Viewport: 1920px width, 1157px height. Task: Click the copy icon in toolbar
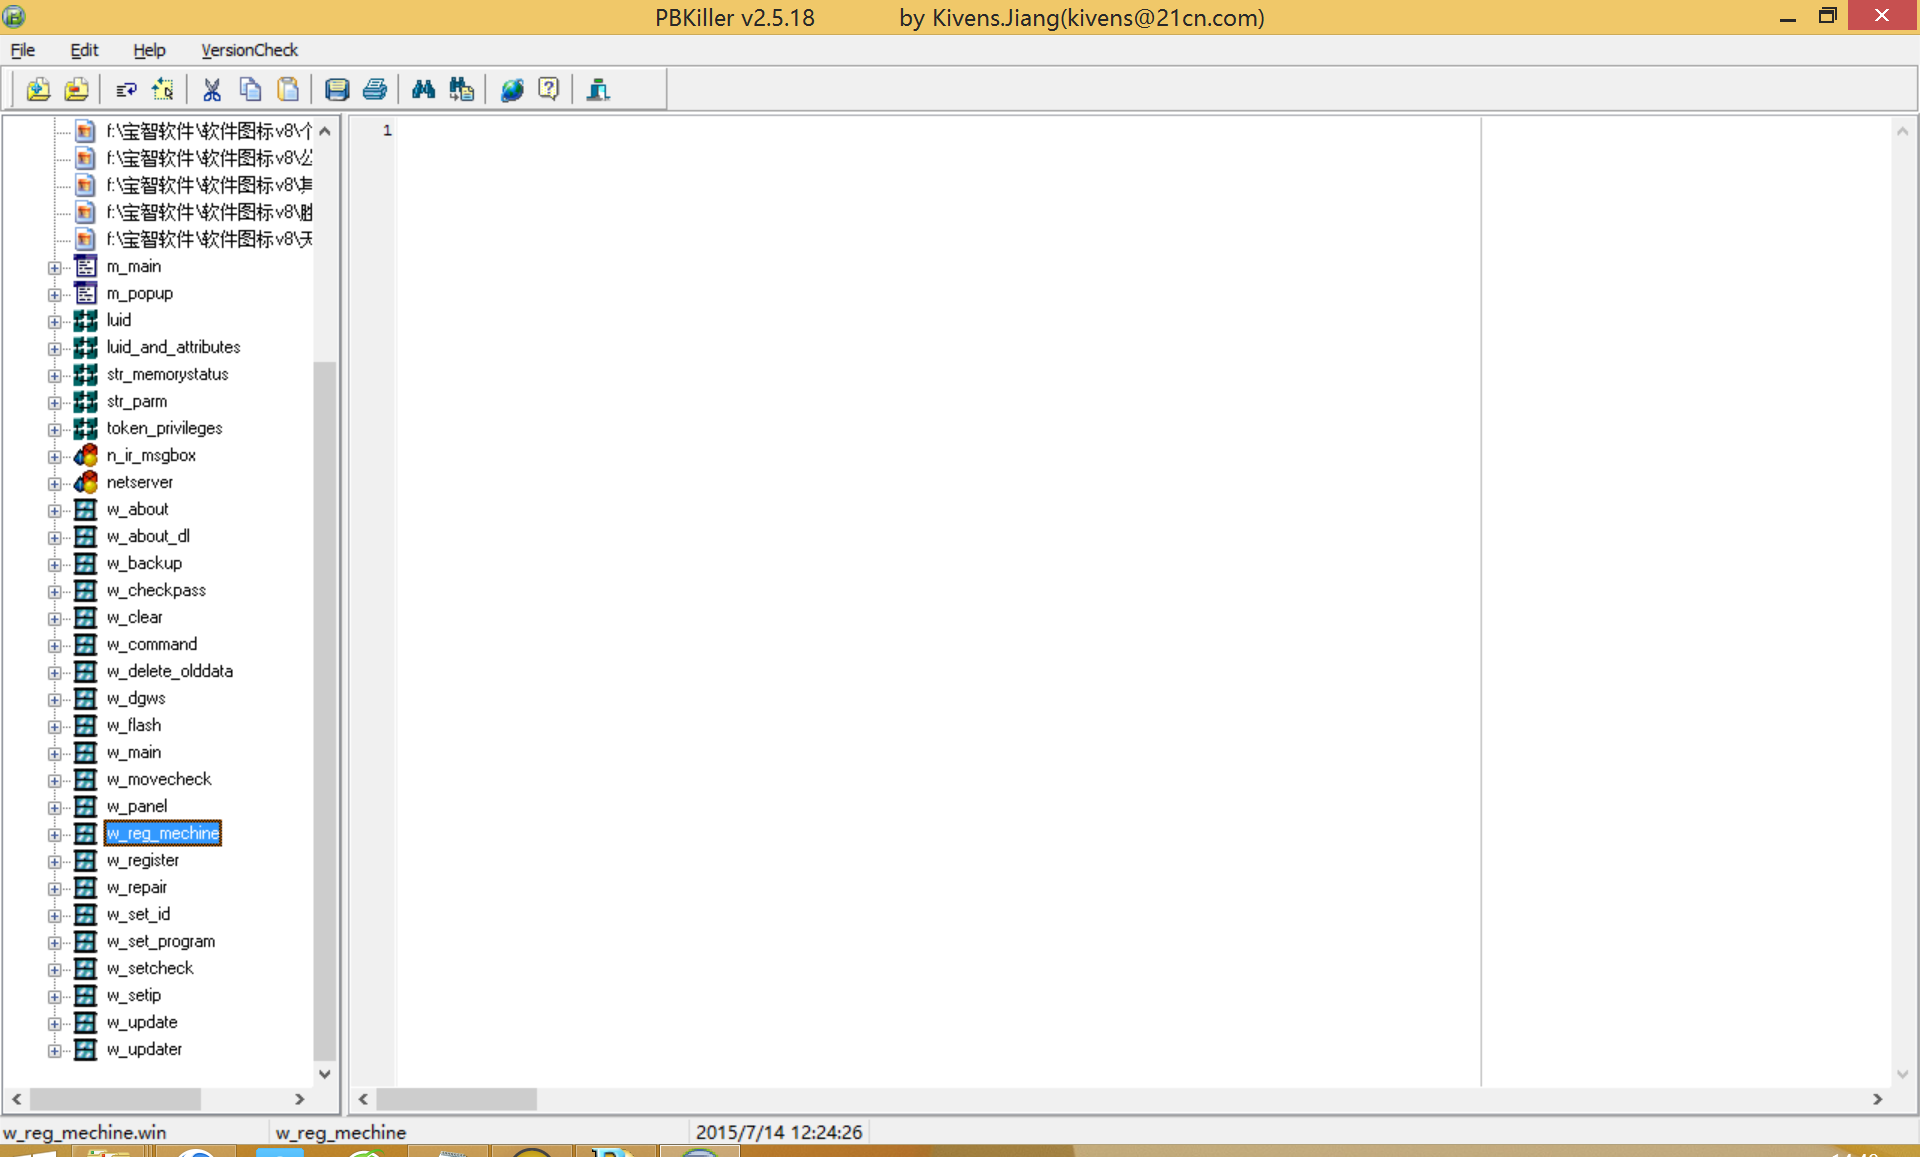point(250,90)
